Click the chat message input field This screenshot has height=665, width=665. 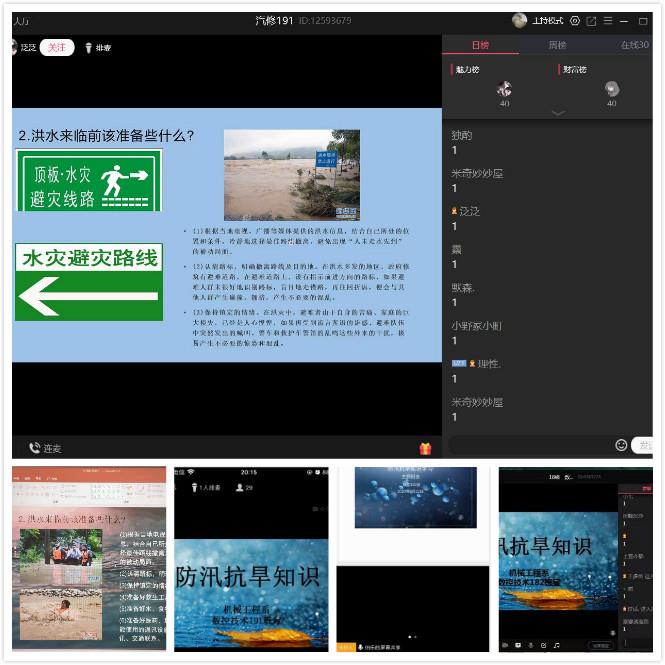coord(530,445)
